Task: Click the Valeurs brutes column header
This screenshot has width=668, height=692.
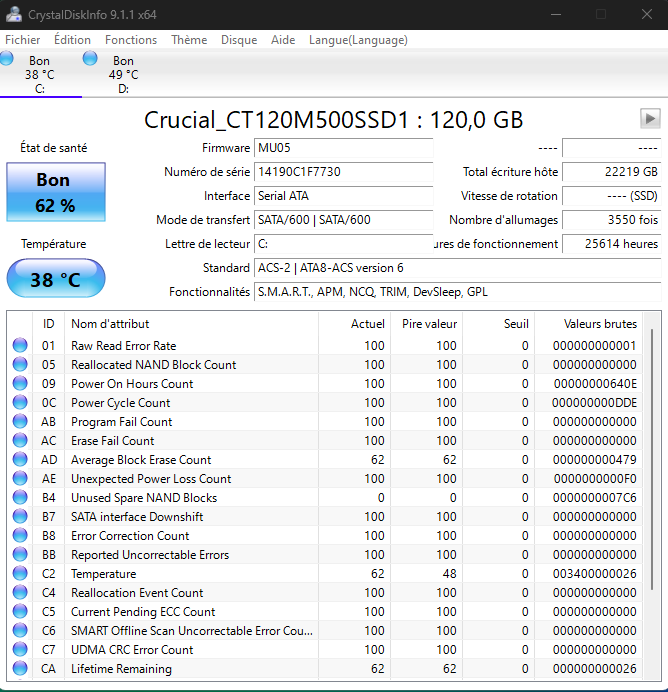Action: [589, 324]
